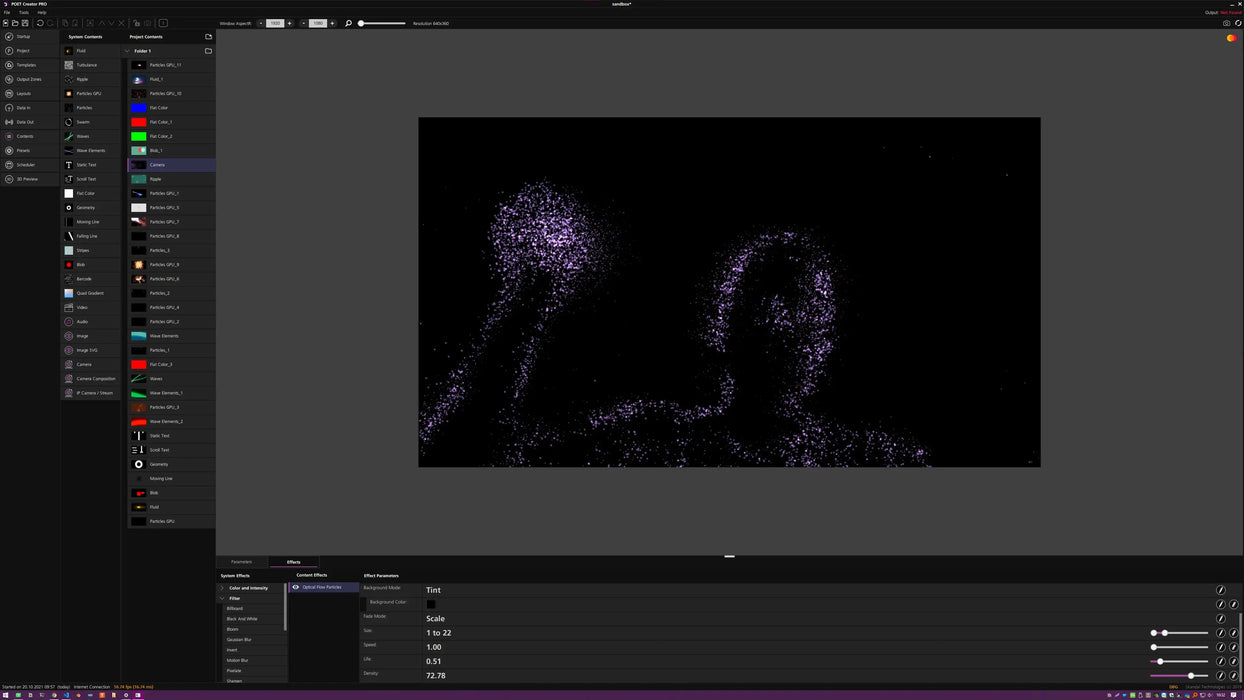The width and height of the screenshot is (1244, 700).
Task: Click the magnifier zoom icon
Action: pos(348,23)
